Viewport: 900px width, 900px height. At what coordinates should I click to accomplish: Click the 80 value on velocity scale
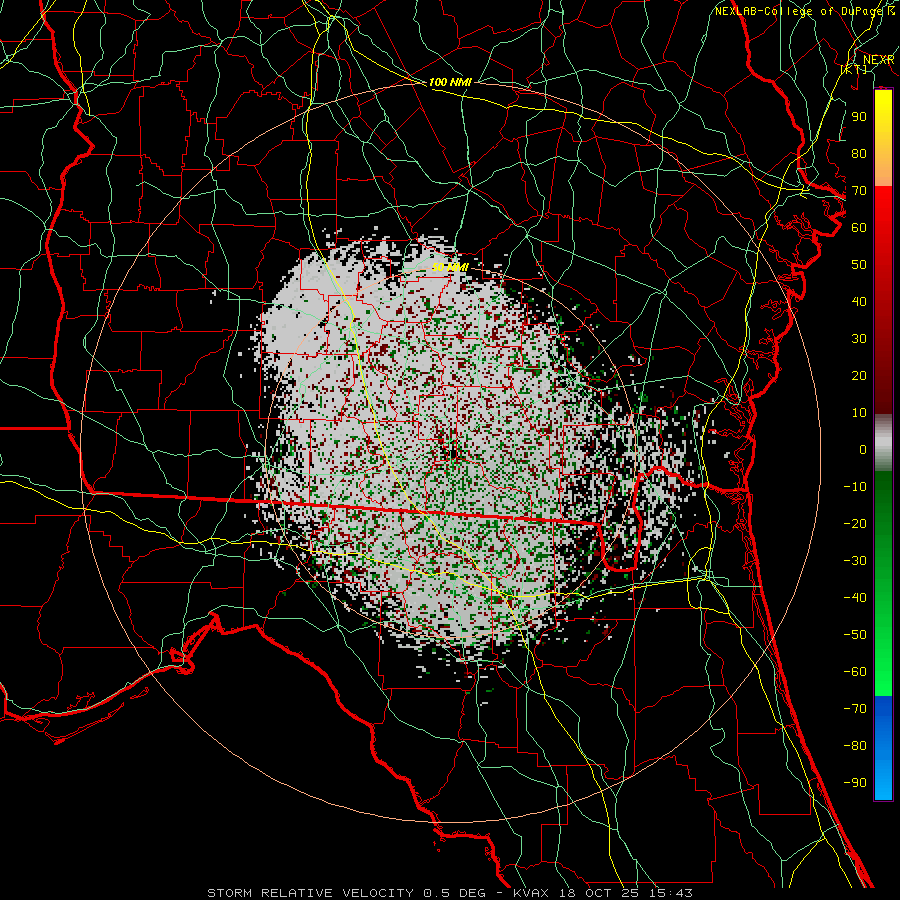[859, 153]
